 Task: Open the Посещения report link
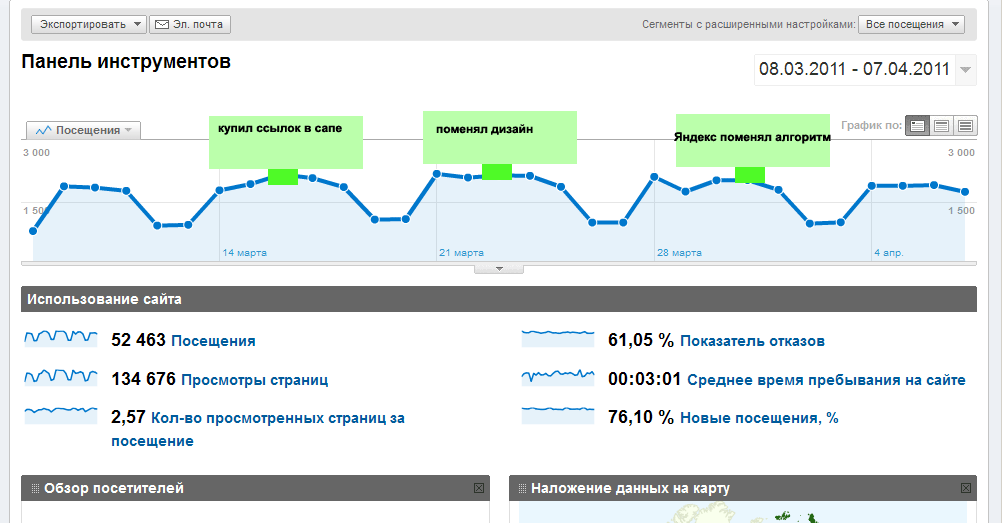(214, 341)
